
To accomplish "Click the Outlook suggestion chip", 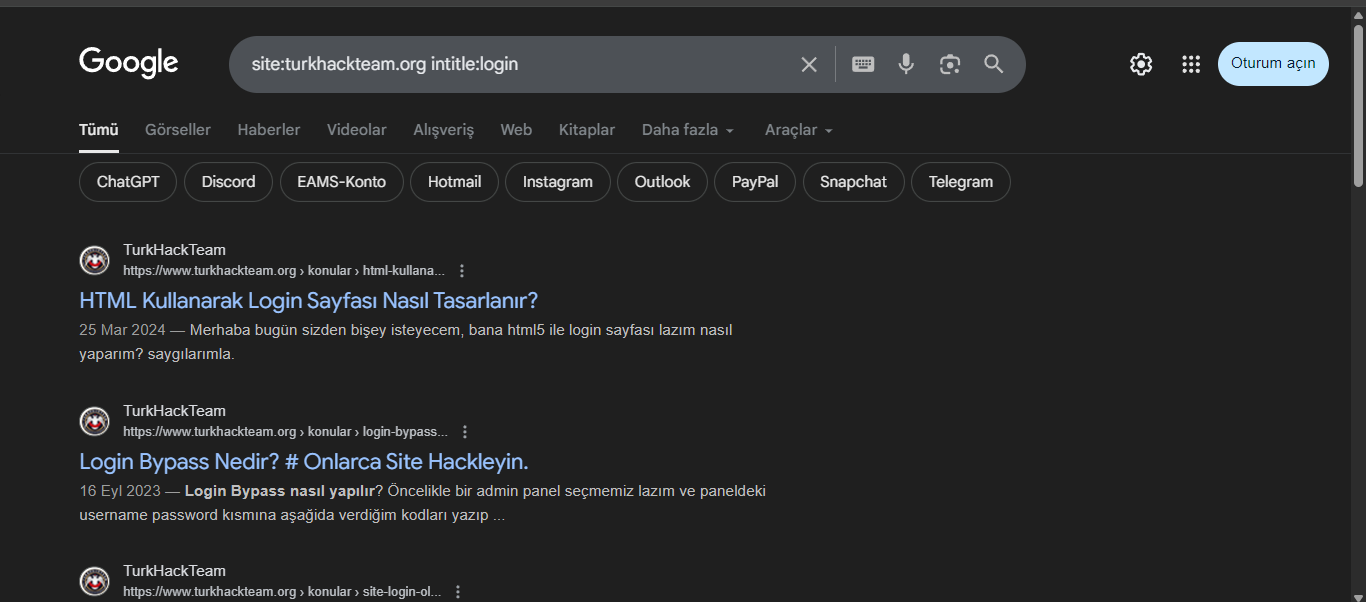I will [x=662, y=182].
